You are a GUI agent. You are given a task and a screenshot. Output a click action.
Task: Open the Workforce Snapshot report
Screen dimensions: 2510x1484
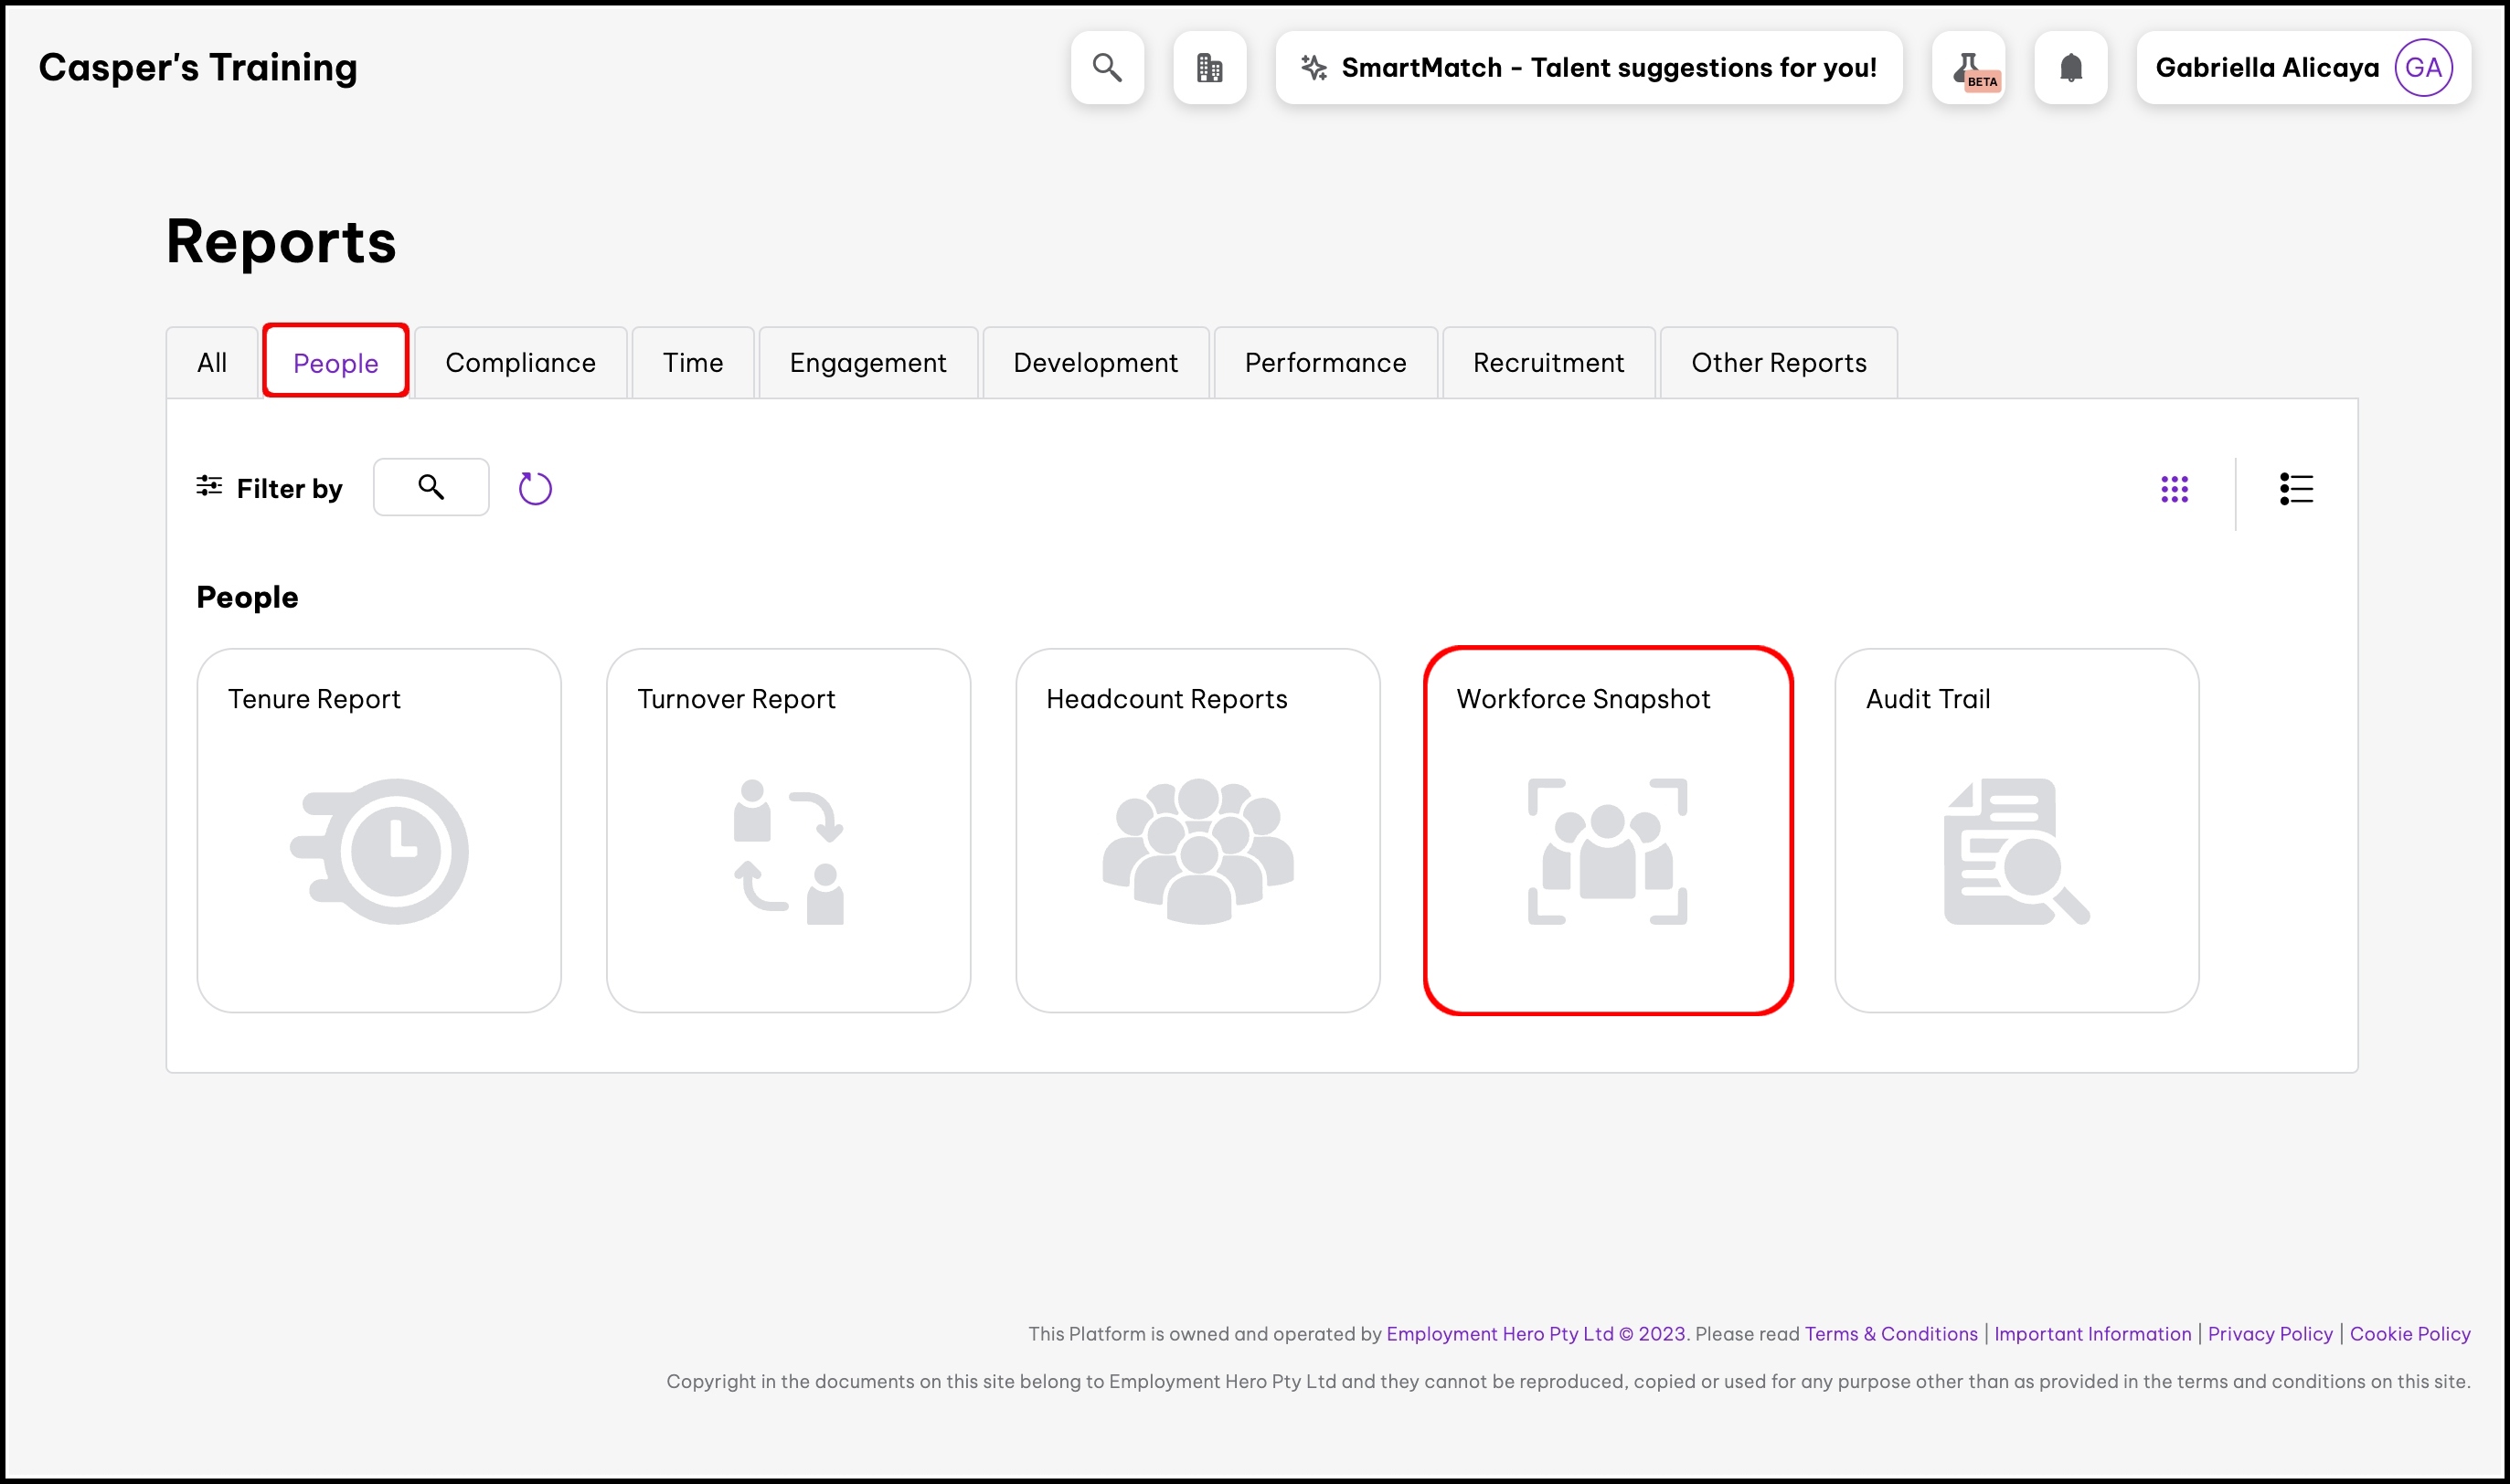pos(1607,830)
